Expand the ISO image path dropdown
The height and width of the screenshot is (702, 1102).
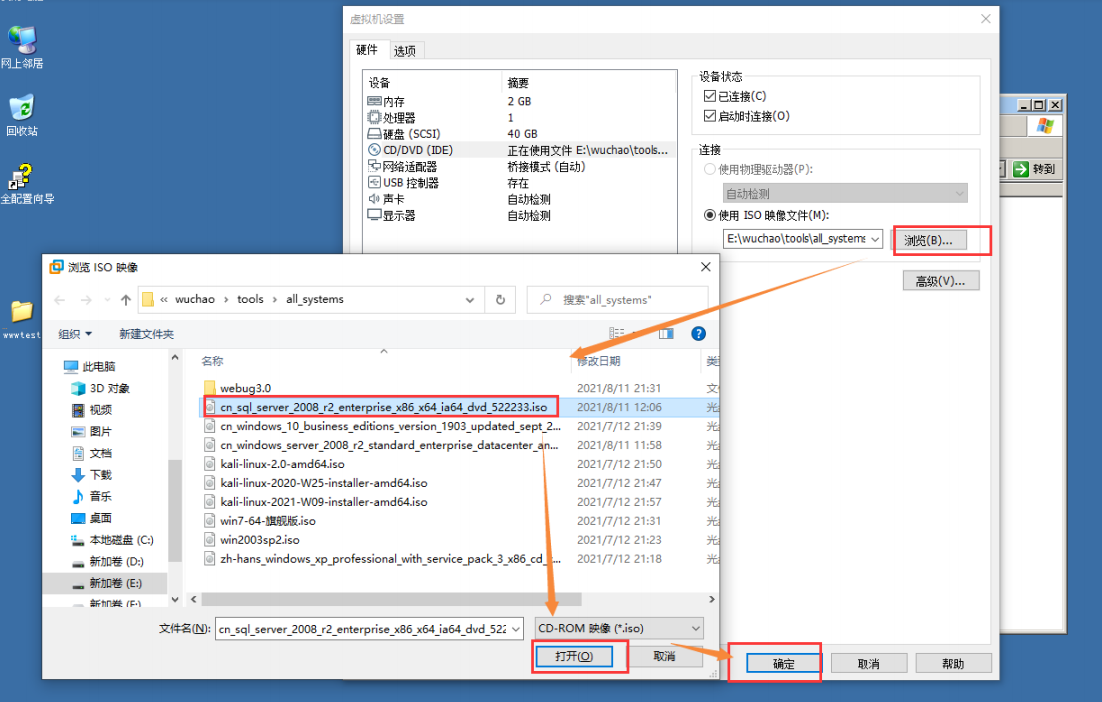875,239
